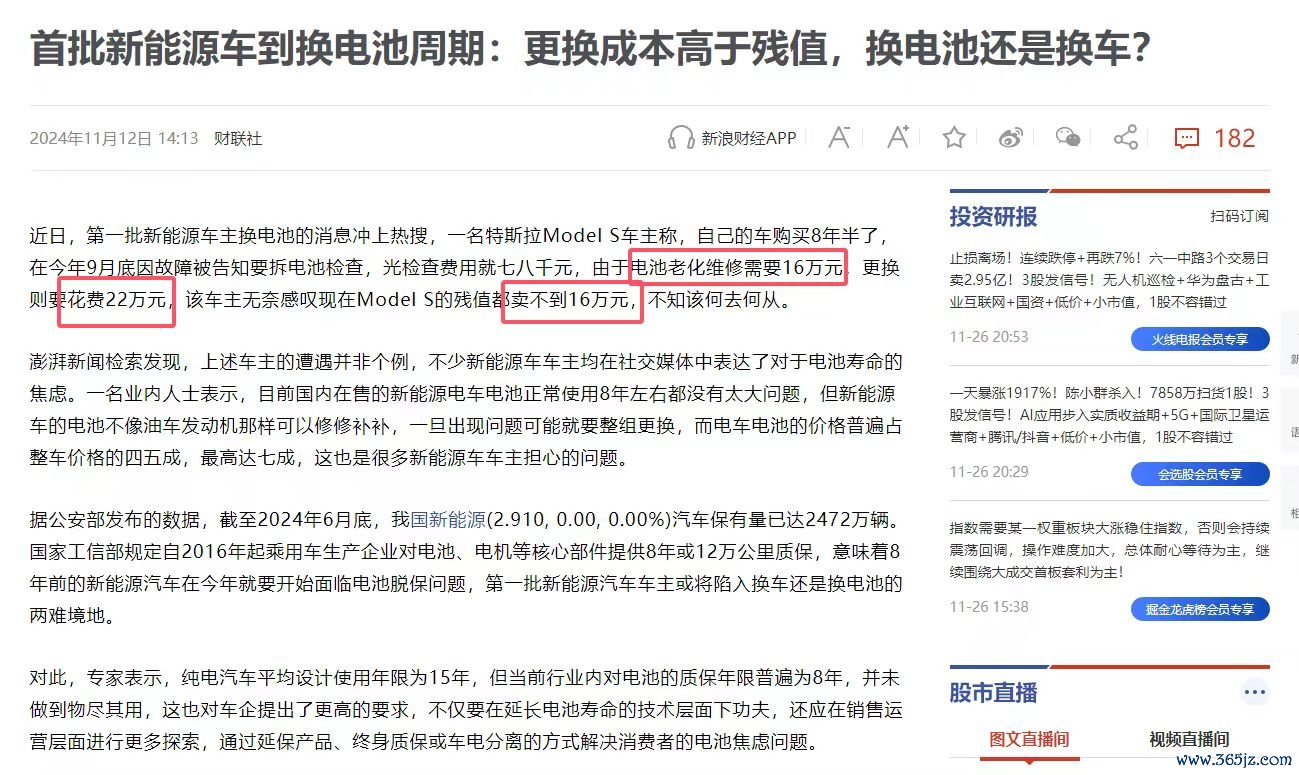Screen dimensions: 1299x775
Task: Click the 掘金龙虎榜会员专享 button
Action: pos(1200,609)
